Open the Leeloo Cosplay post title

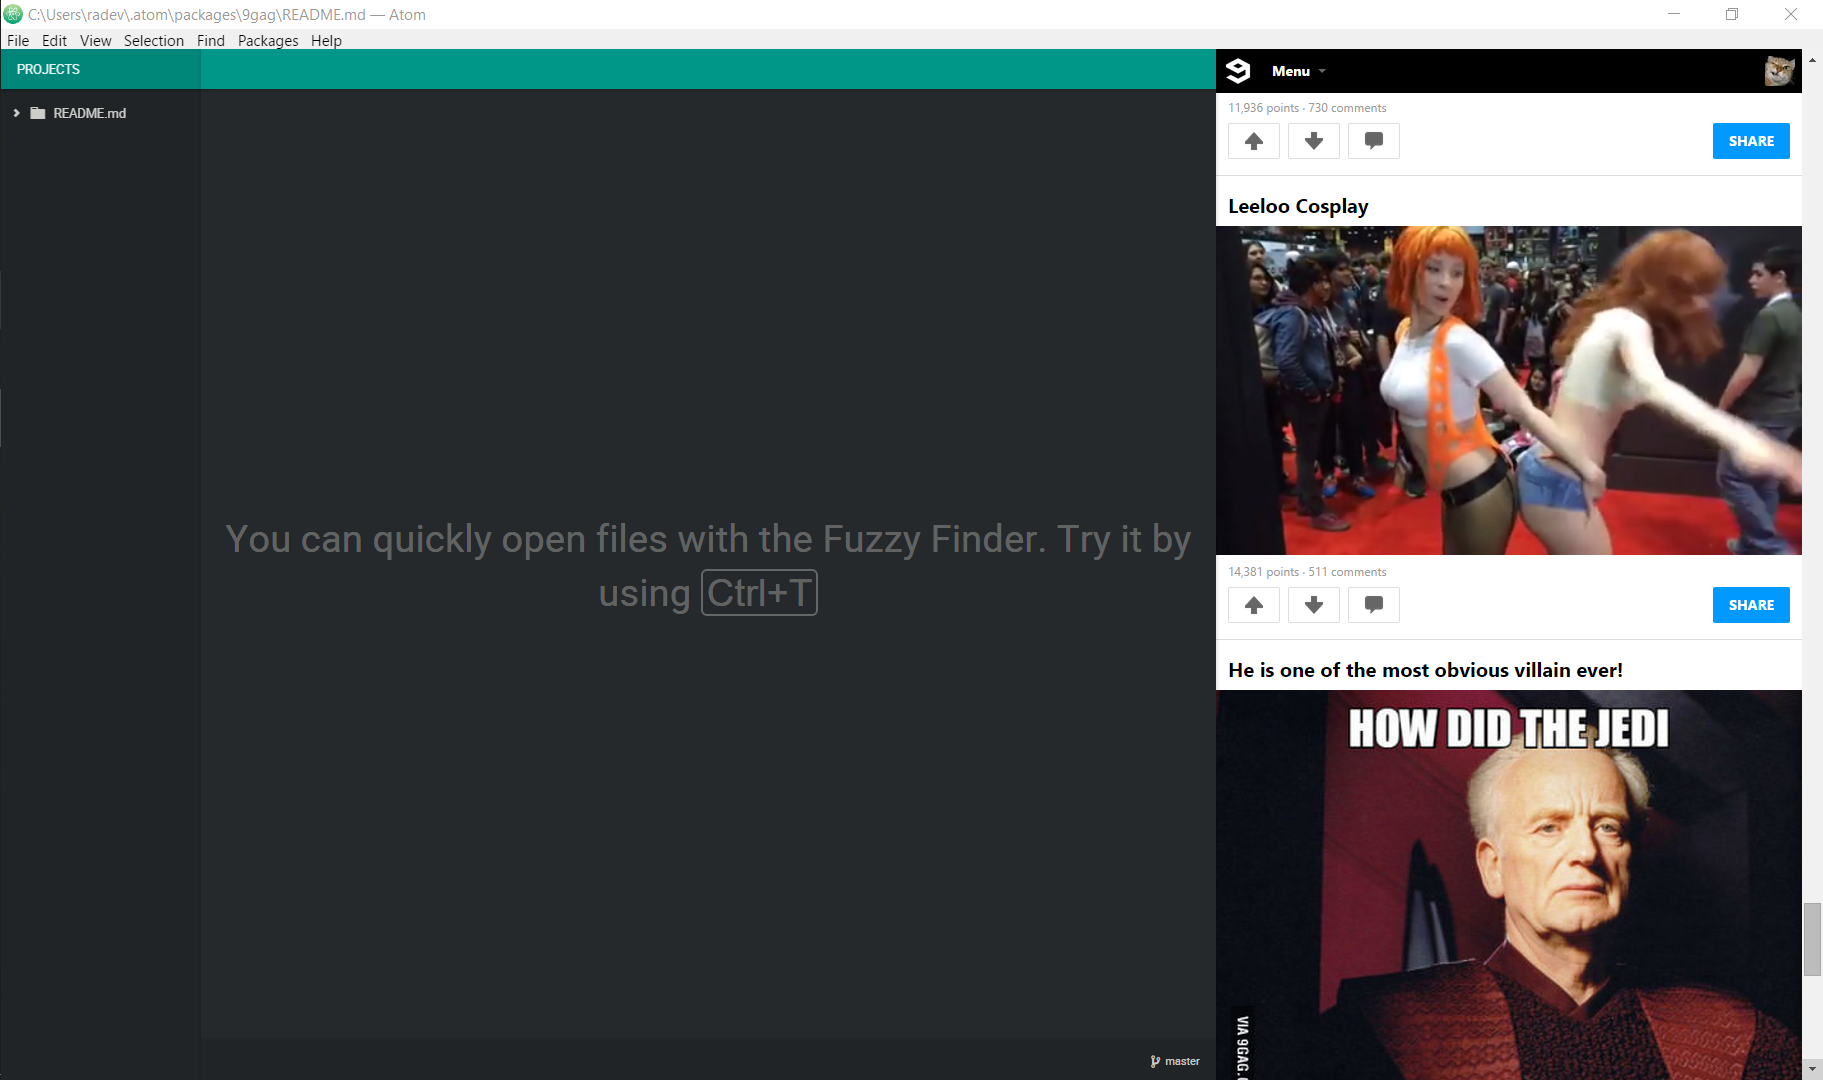click(x=1298, y=206)
